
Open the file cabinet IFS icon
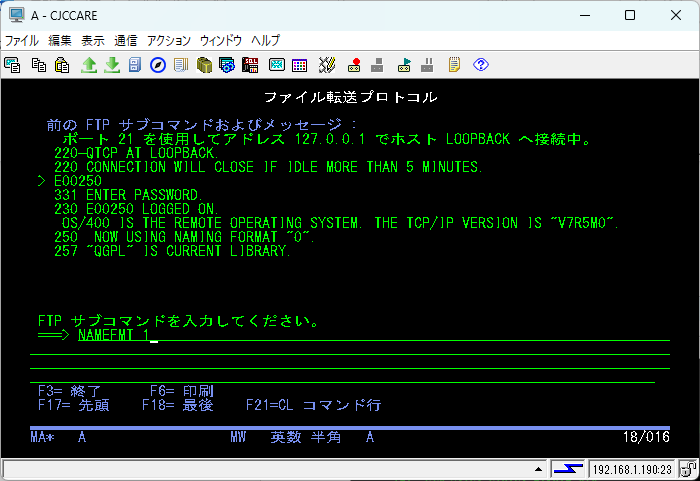coord(135,65)
